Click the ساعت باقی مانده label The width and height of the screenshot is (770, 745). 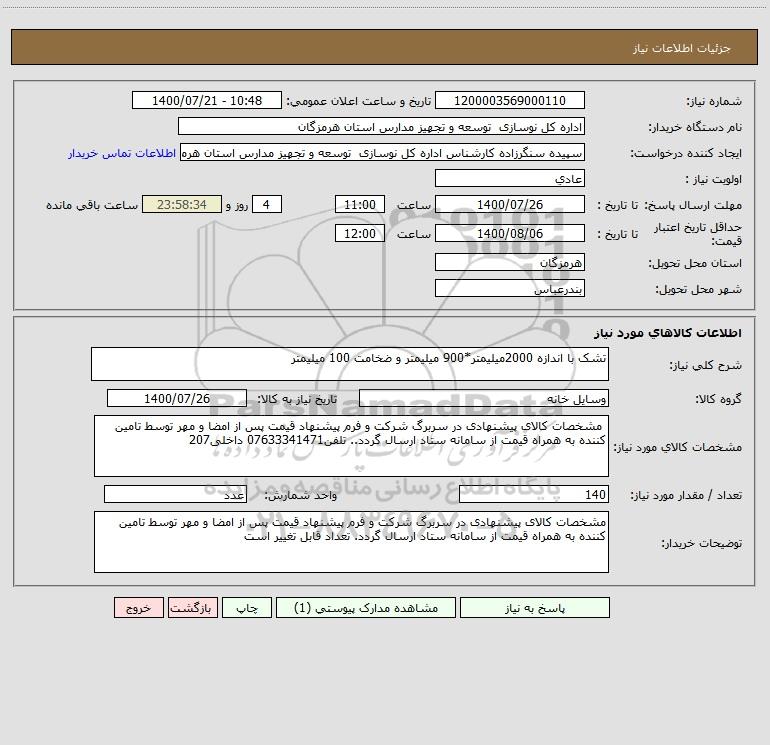92,205
